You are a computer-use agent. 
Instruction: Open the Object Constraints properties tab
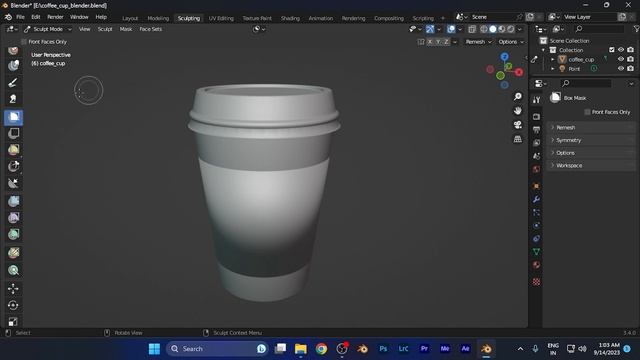tap(536, 238)
